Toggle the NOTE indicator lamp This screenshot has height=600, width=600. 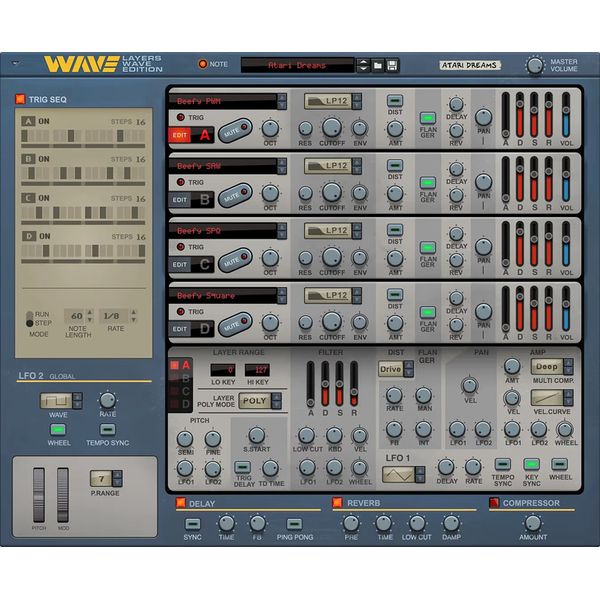202,64
